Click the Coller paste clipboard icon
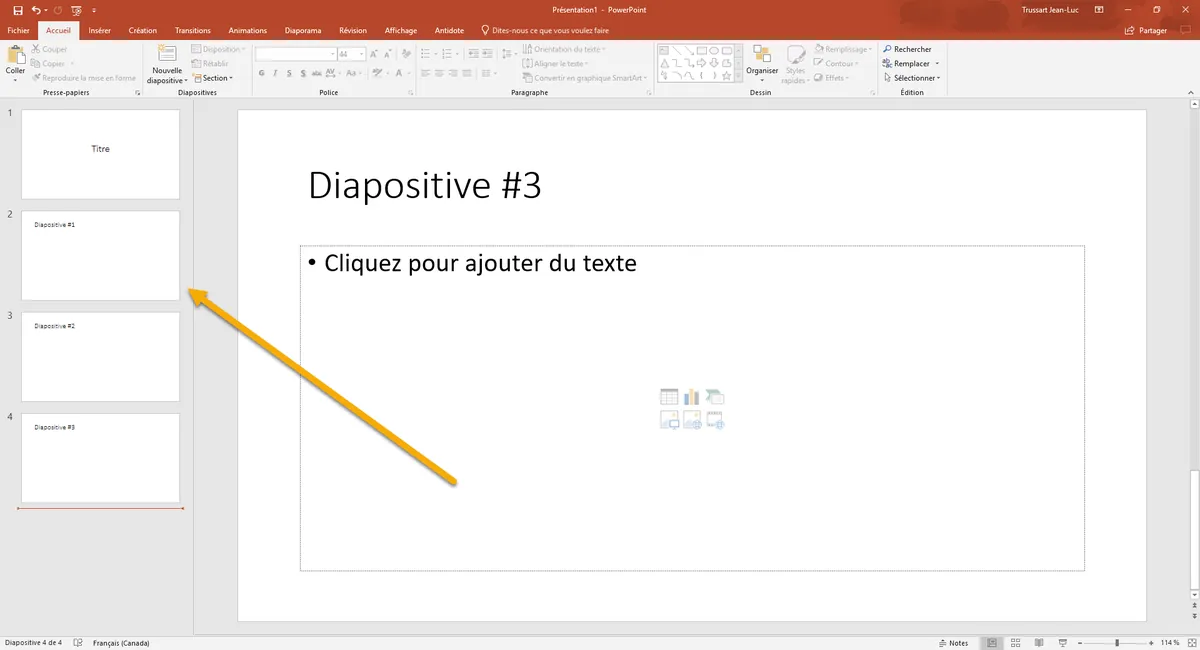This screenshot has width=1200, height=650. coord(16,55)
